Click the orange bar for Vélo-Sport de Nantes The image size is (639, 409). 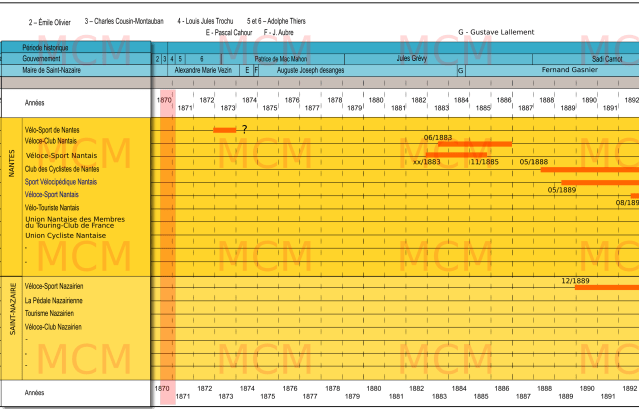tap(225, 130)
